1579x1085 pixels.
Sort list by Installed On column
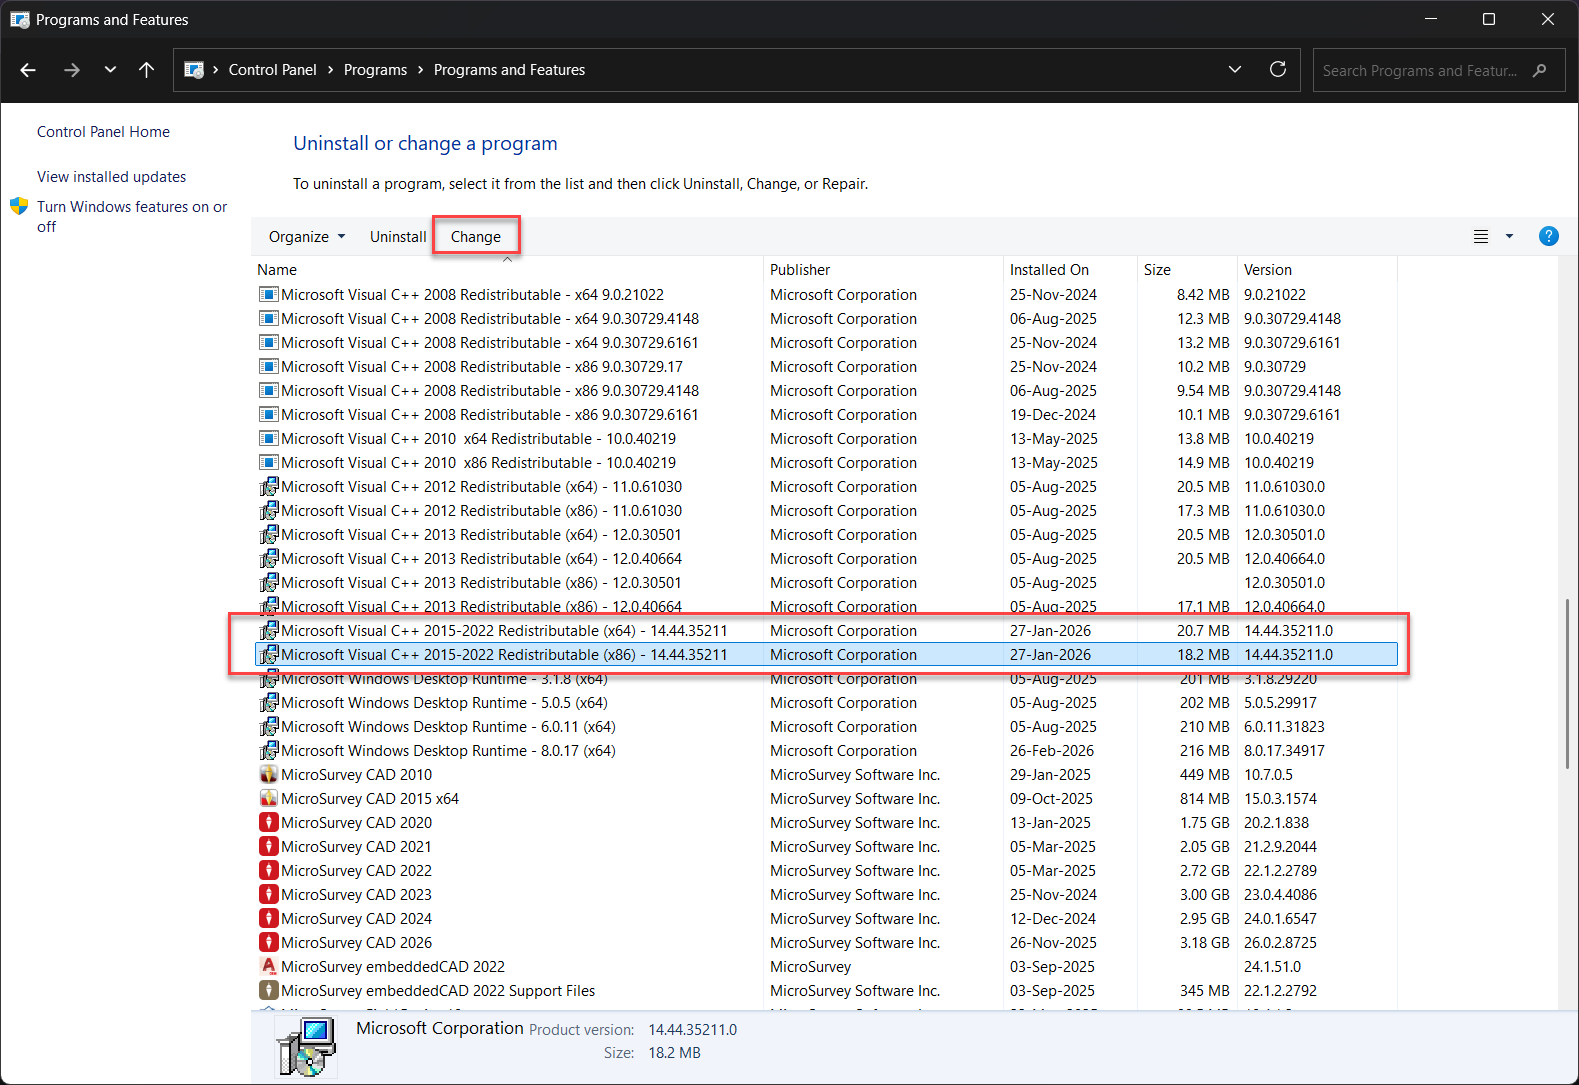pos(1049,270)
